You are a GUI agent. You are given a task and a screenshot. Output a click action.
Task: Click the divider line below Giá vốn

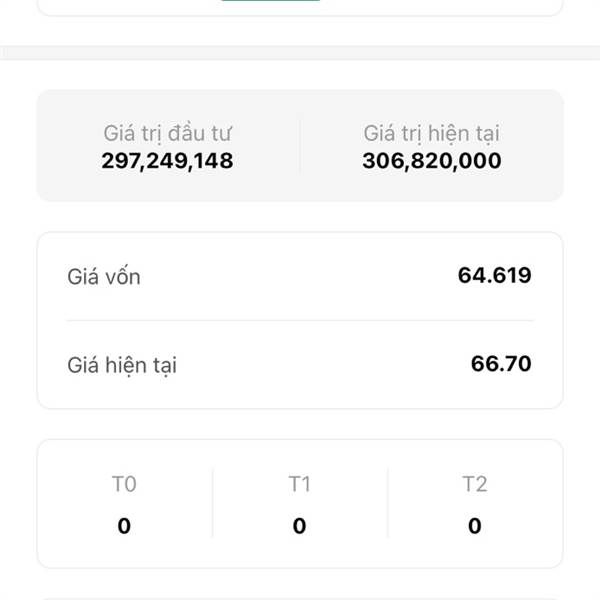300,321
